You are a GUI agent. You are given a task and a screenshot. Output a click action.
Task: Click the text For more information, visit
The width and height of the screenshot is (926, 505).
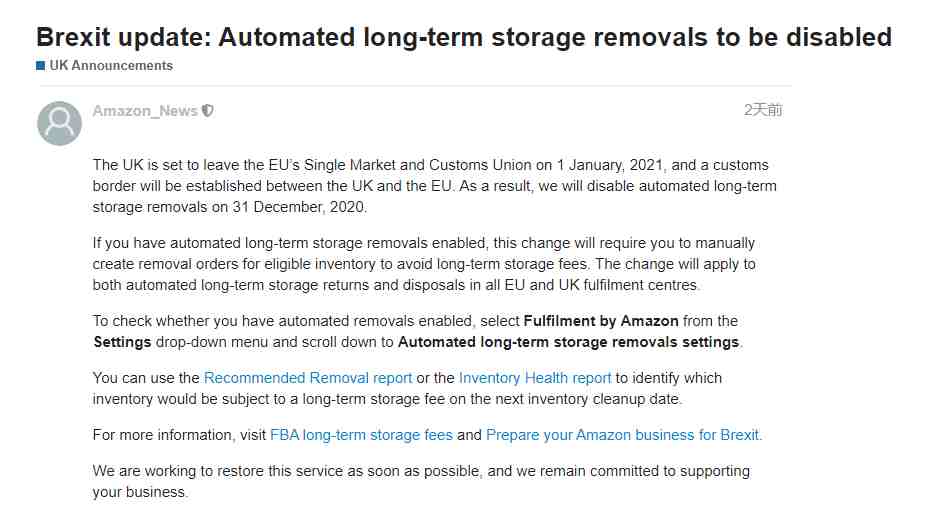[x=180, y=435]
